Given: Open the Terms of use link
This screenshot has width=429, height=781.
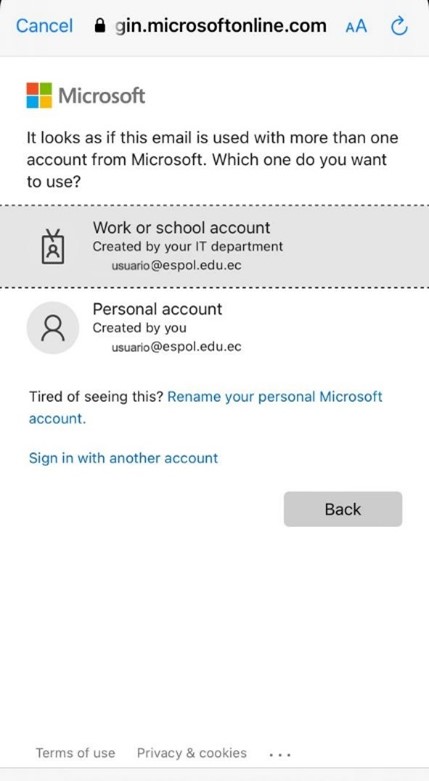Looking at the screenshot, I should 75,753.
